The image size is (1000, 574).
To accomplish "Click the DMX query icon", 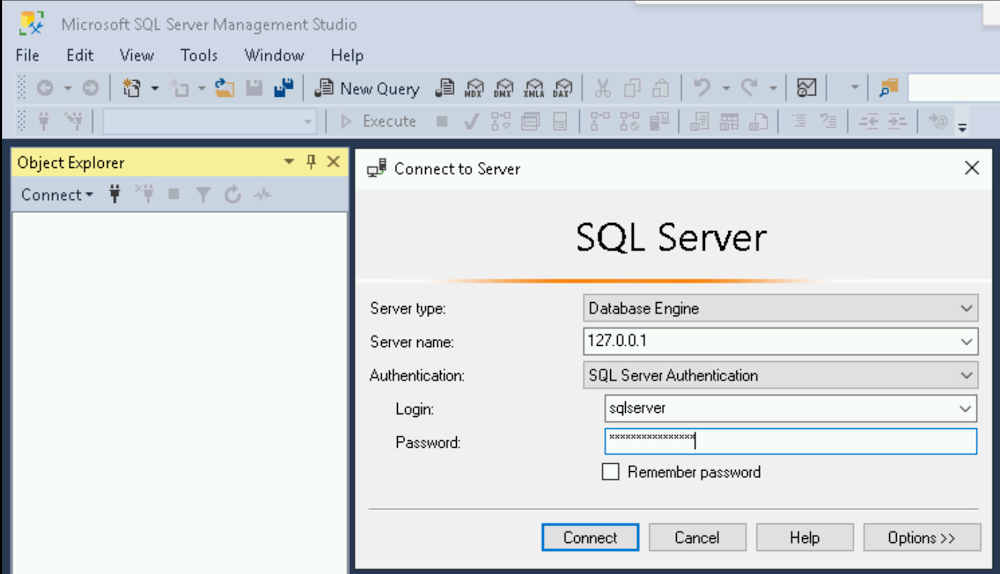I will click(503, 88).
